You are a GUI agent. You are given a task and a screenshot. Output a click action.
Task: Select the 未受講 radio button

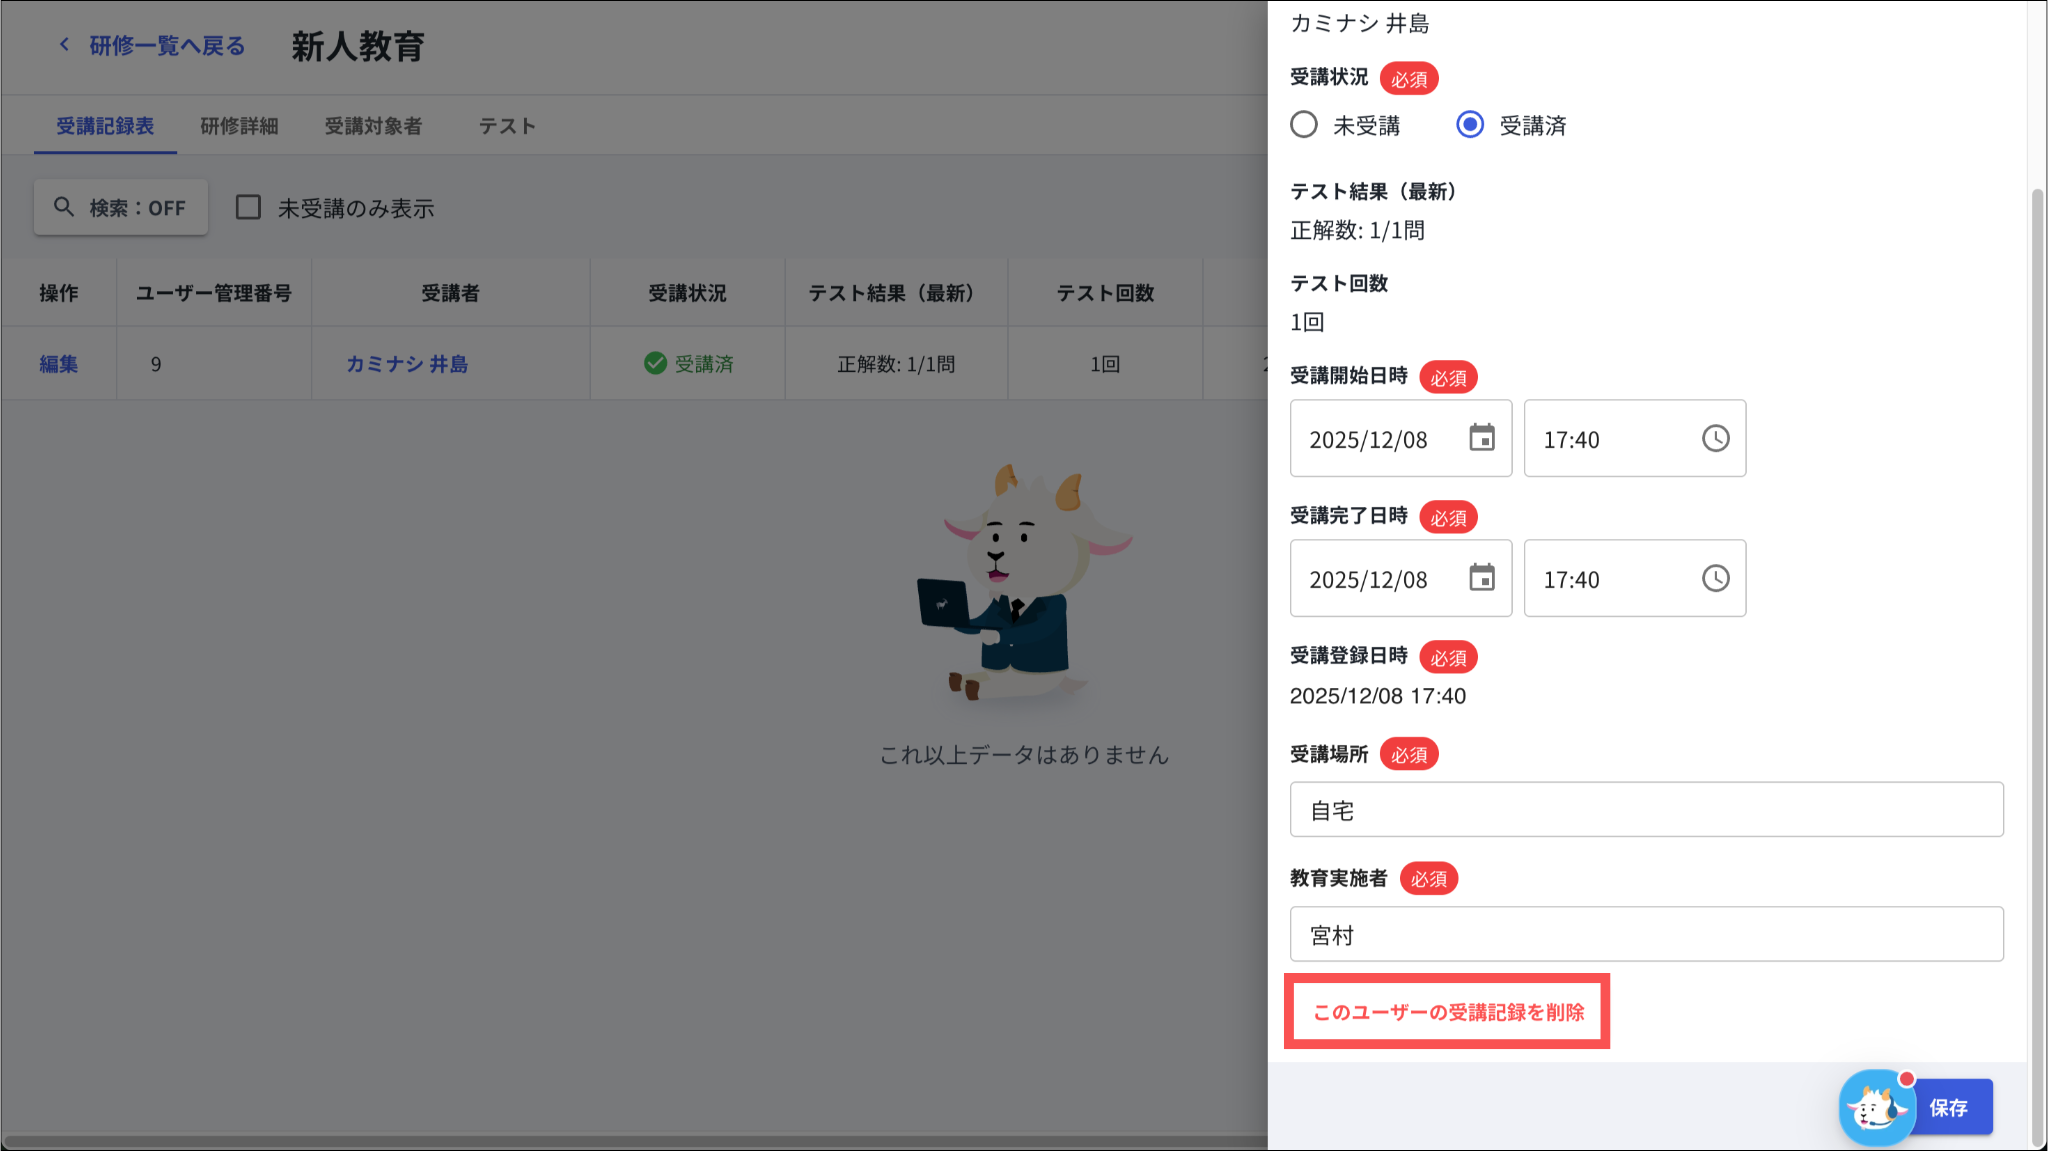pyautogui.click(x=1303, y=125)
